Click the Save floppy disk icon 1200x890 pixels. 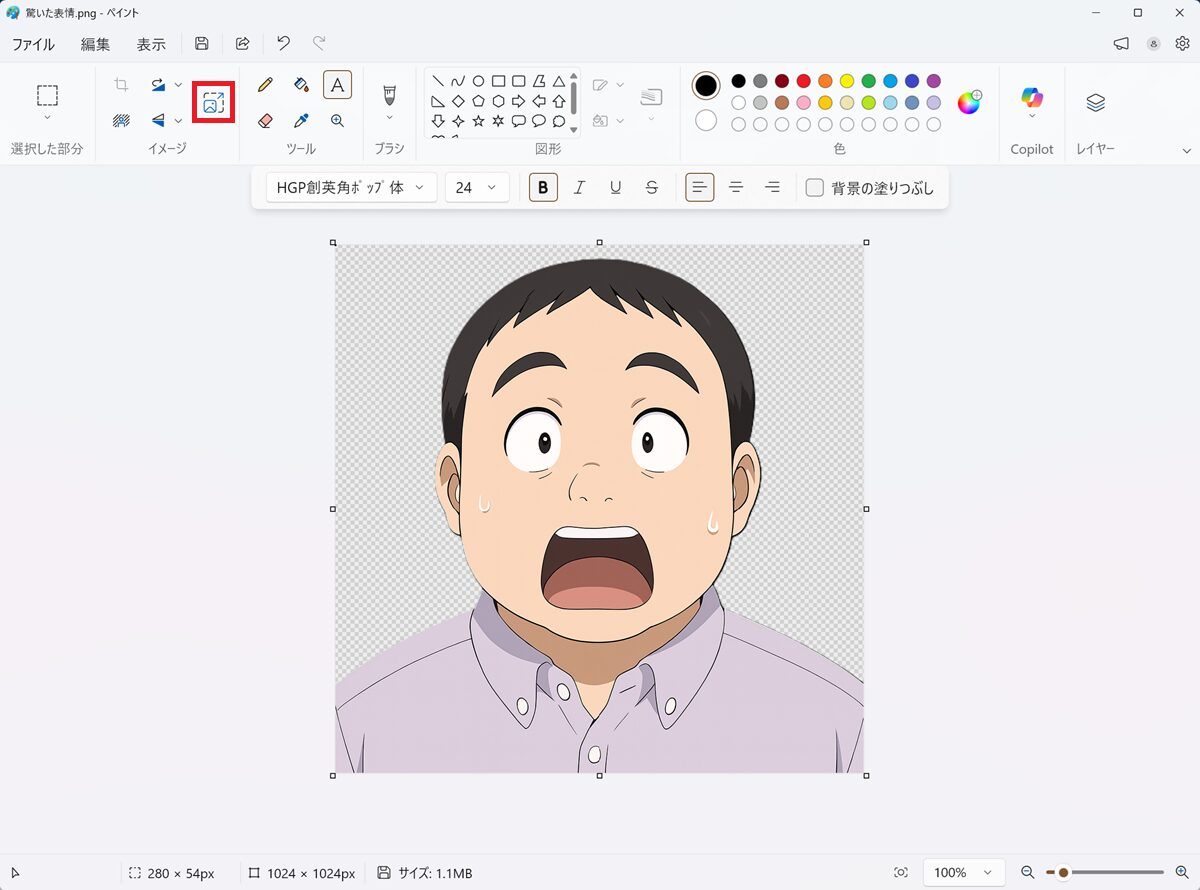202,44
